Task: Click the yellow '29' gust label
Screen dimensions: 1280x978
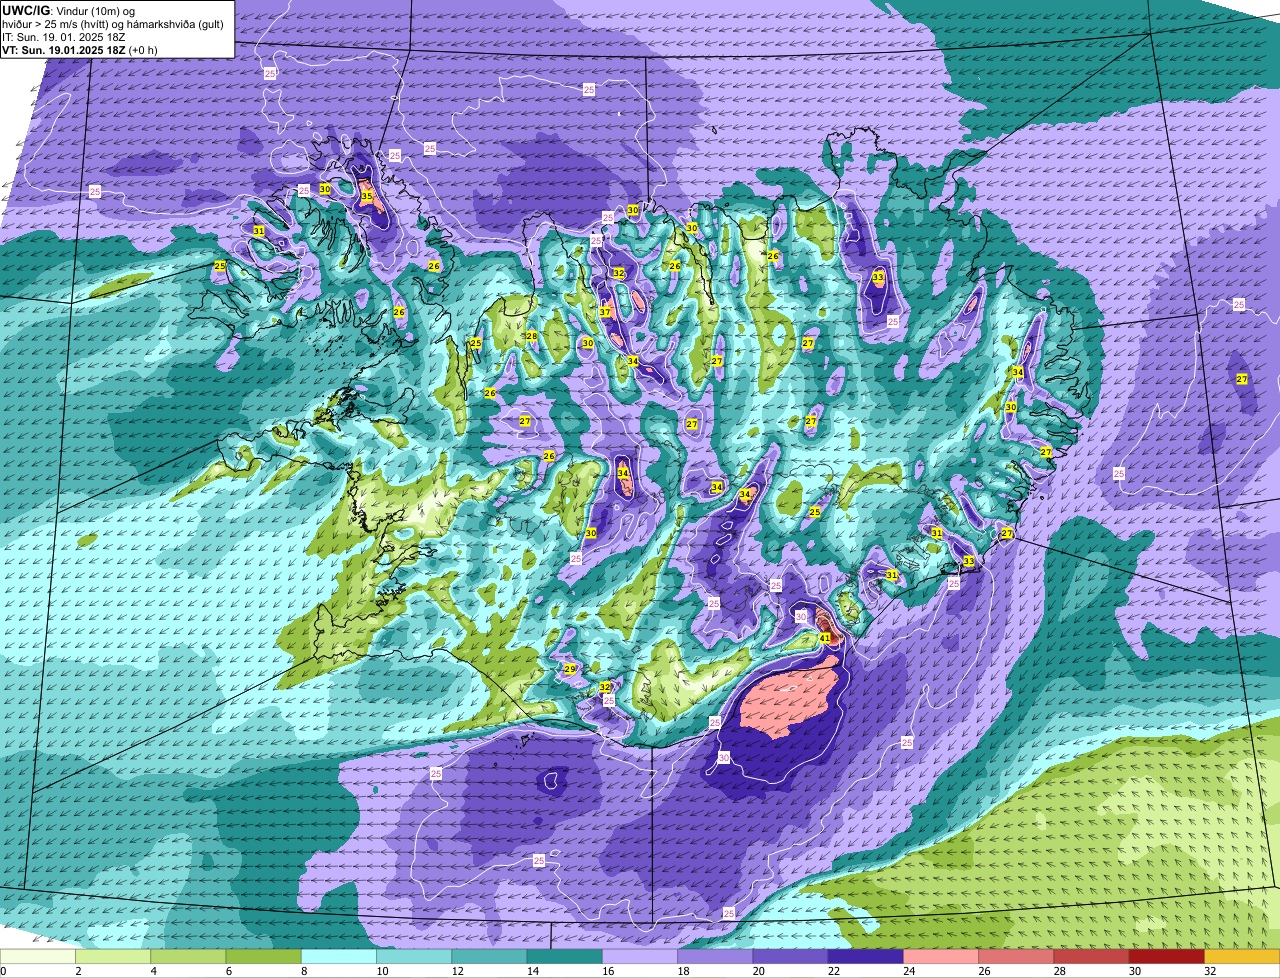Action: [570, 669]
